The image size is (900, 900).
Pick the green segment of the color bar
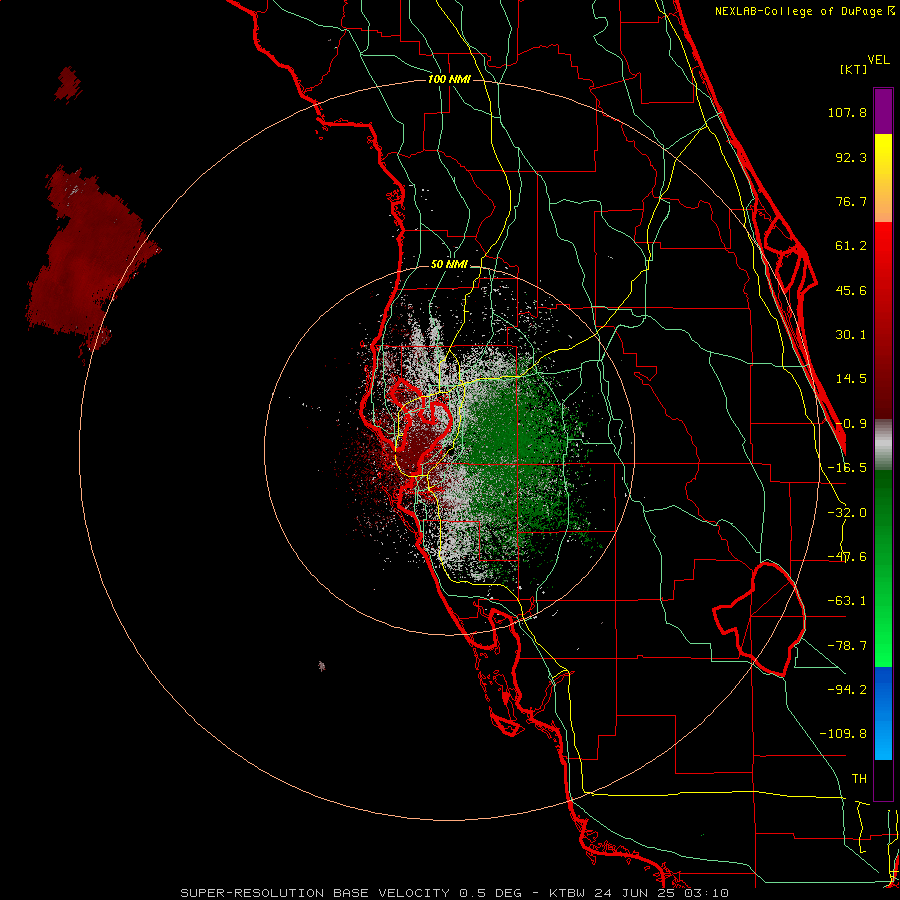[883, 568]
